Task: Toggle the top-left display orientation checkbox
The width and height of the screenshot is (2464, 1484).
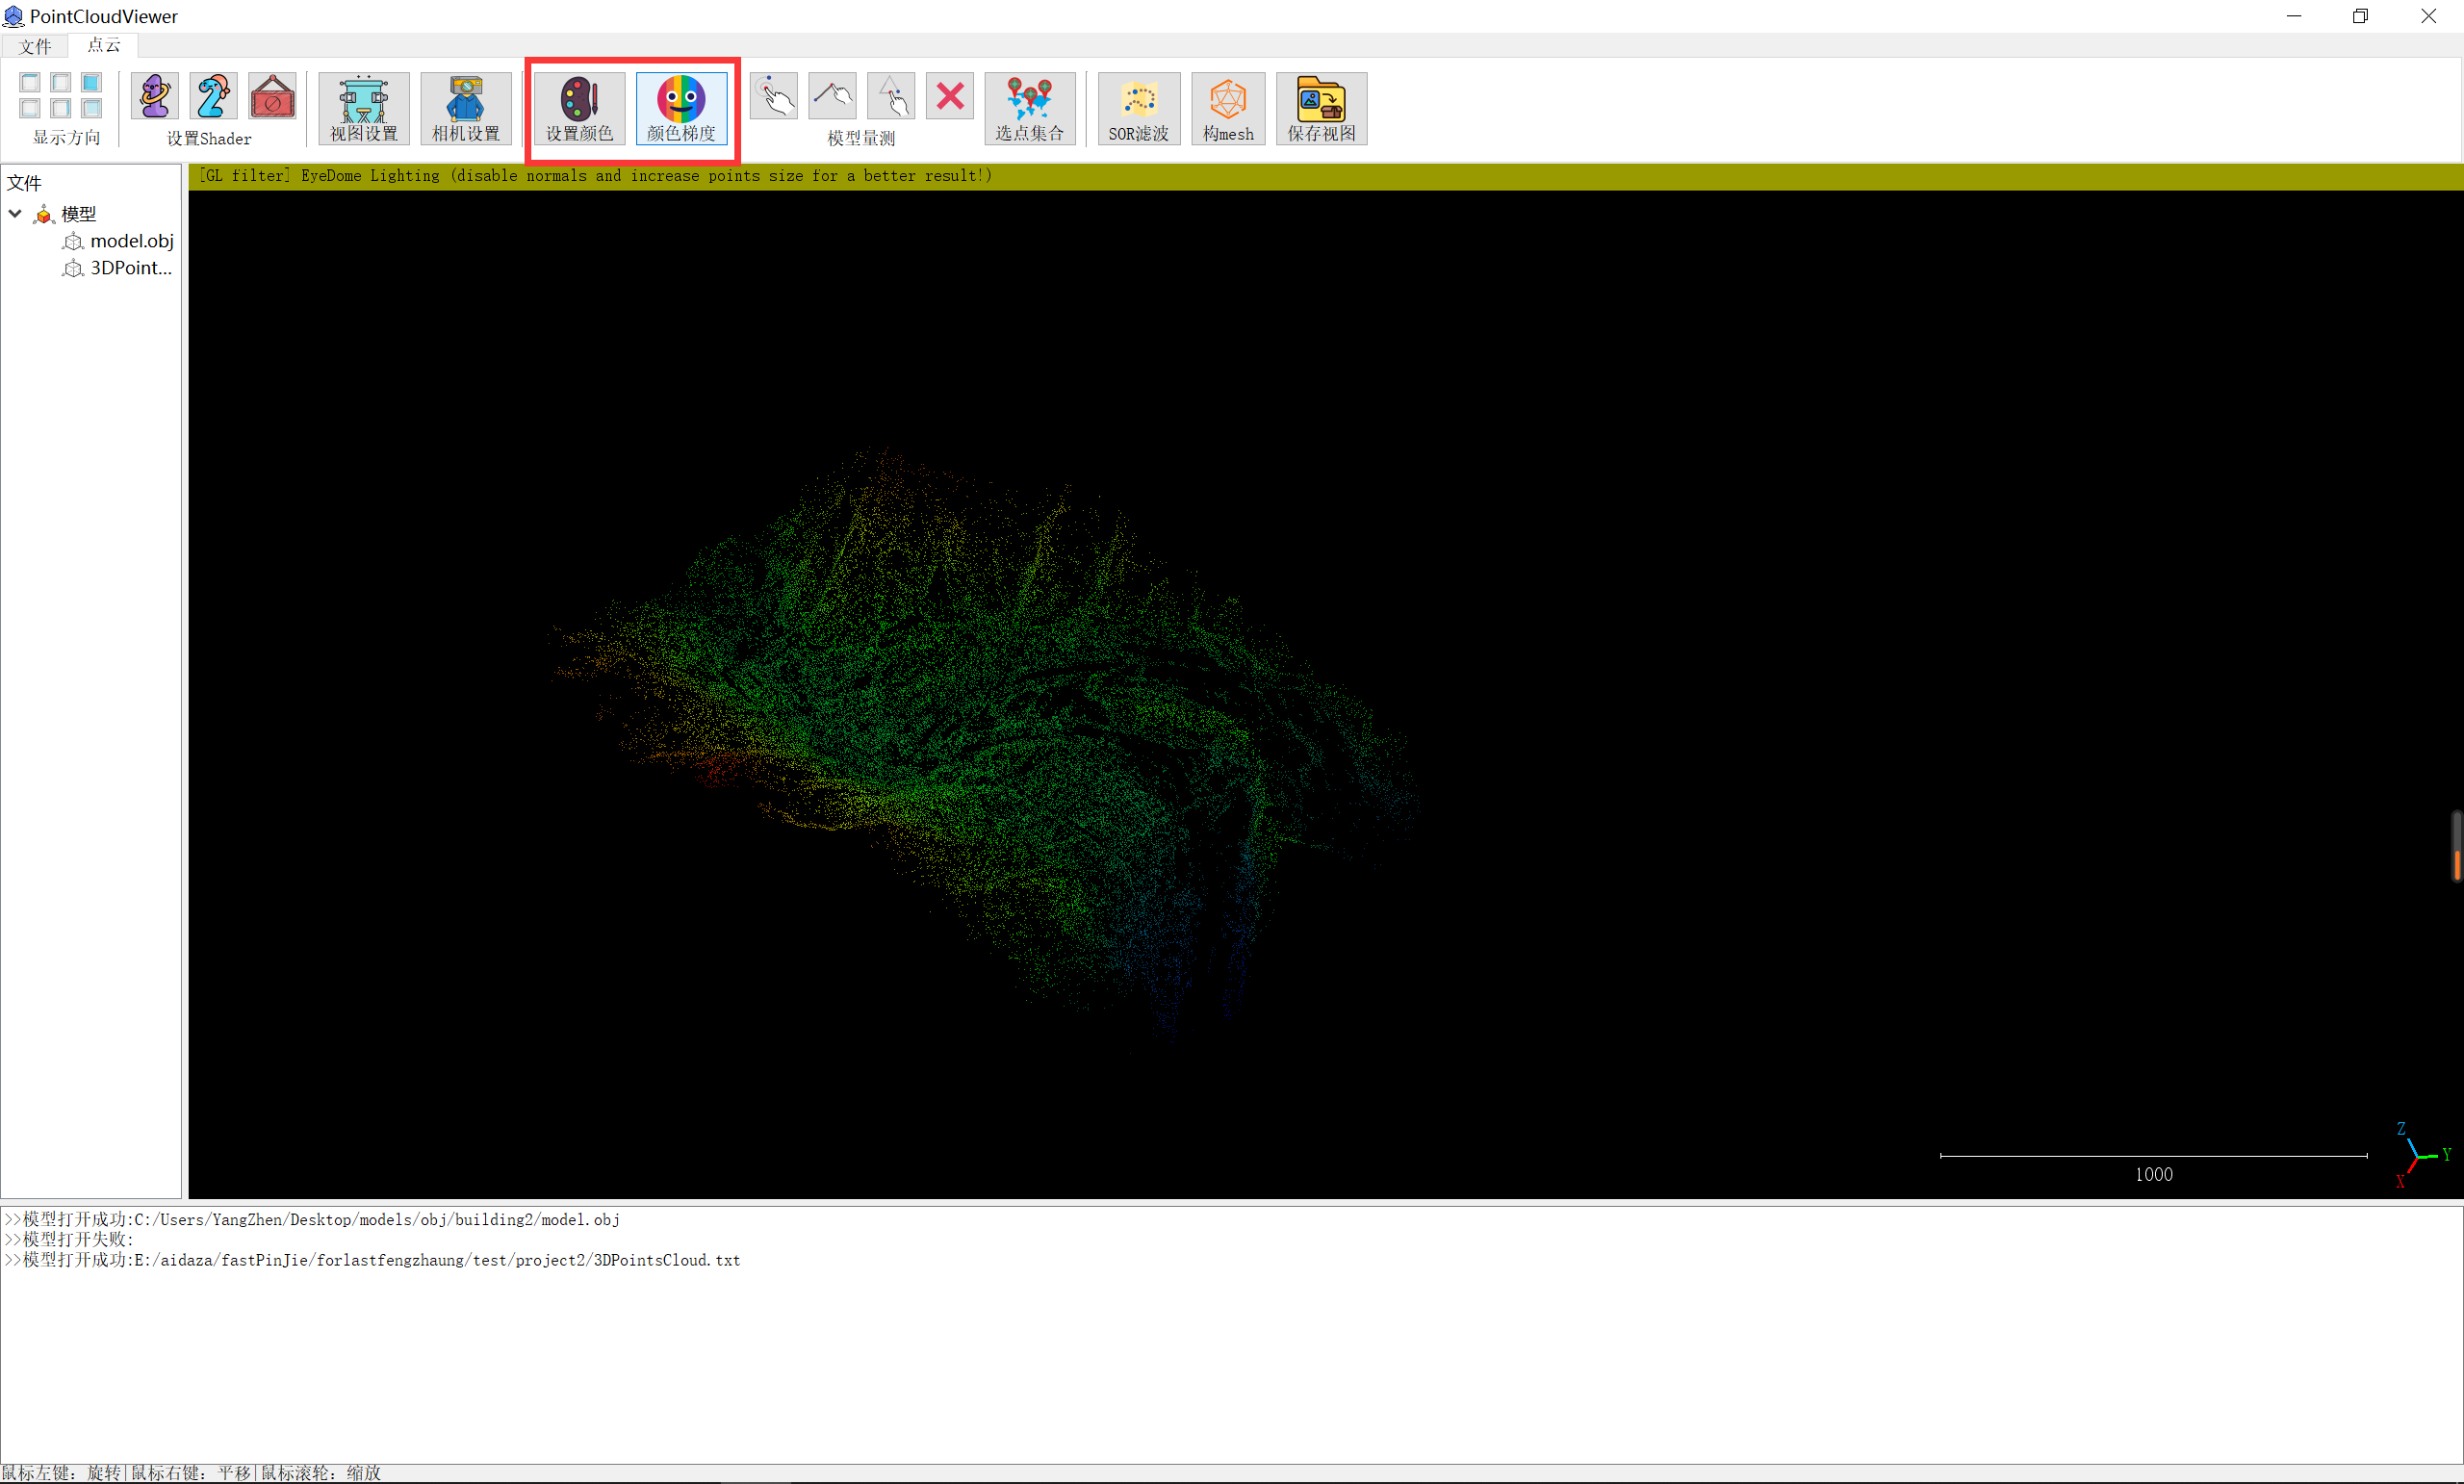Action: pyautogui.click(x=29, y=82)
